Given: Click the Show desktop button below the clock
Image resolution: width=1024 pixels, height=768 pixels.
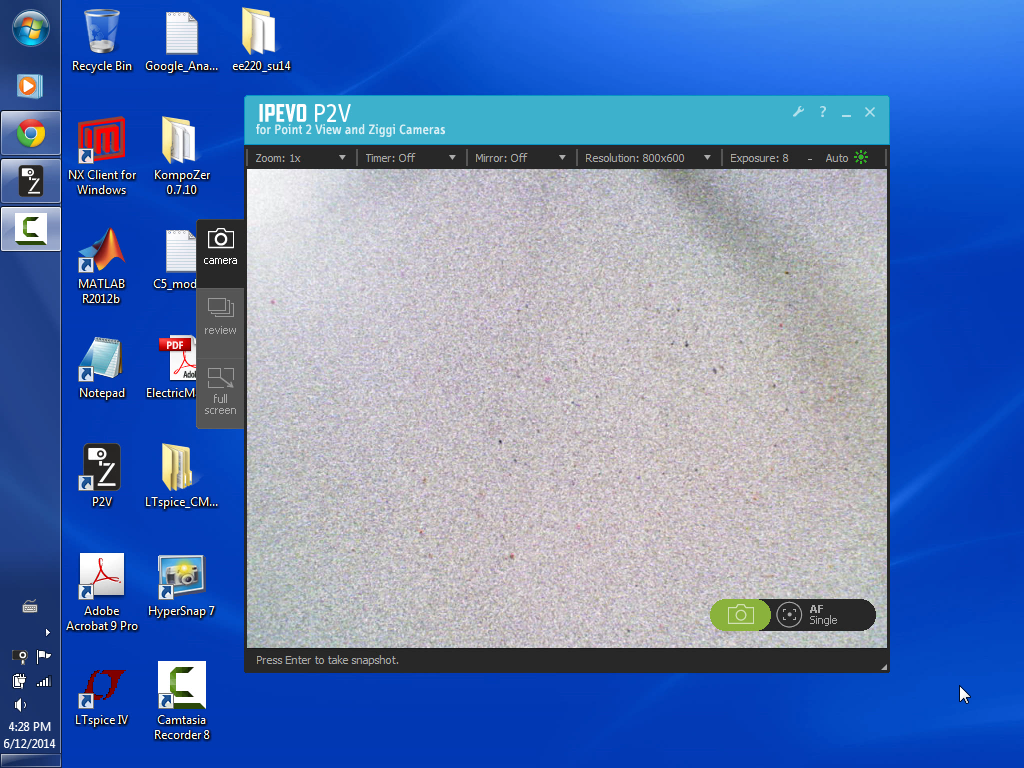Looking at the screenshot, I should (30, 761).
